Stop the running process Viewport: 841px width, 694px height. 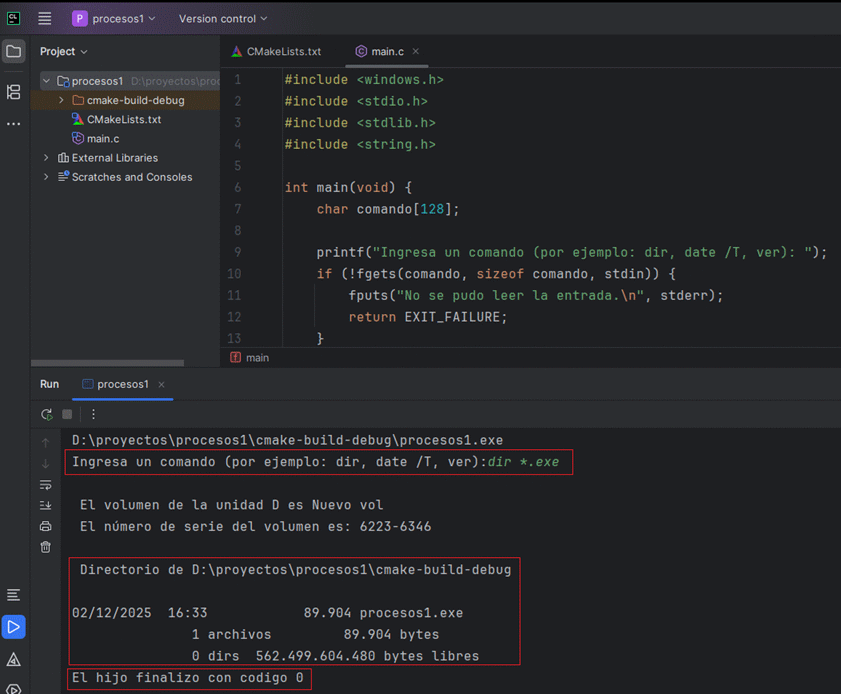(67, 414)
